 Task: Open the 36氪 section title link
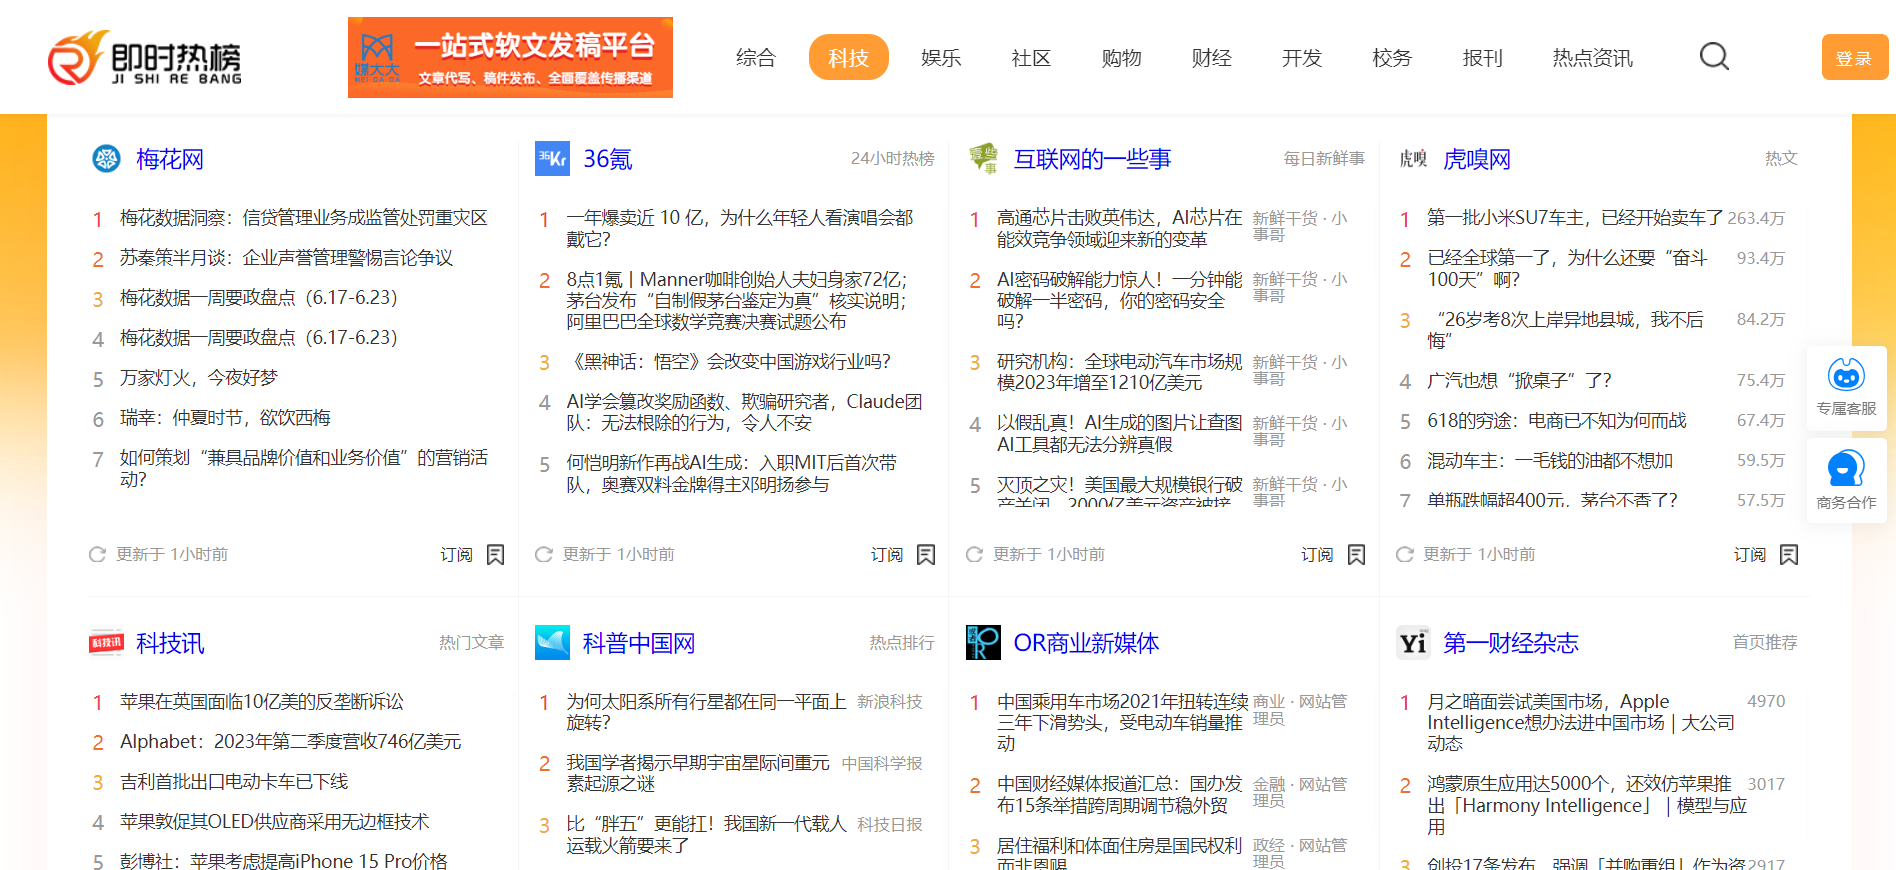pos(607,159)
